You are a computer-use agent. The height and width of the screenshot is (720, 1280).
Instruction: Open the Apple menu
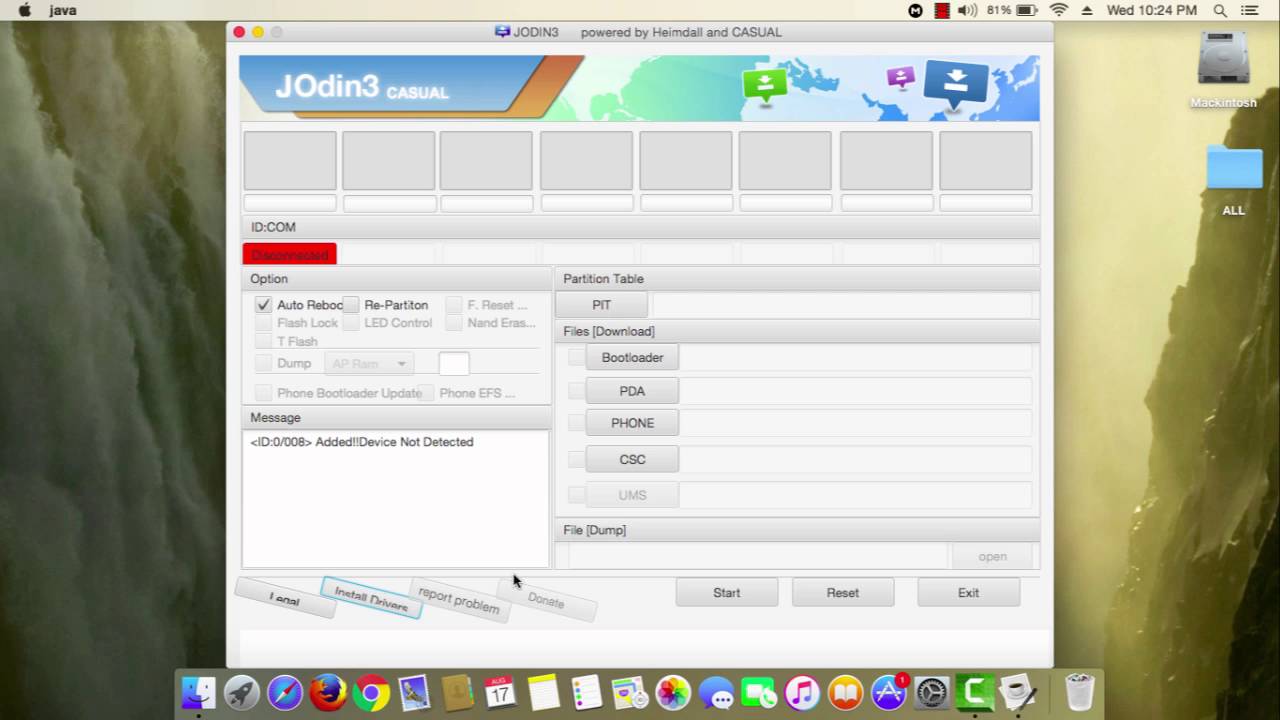[x=25, y=10]
